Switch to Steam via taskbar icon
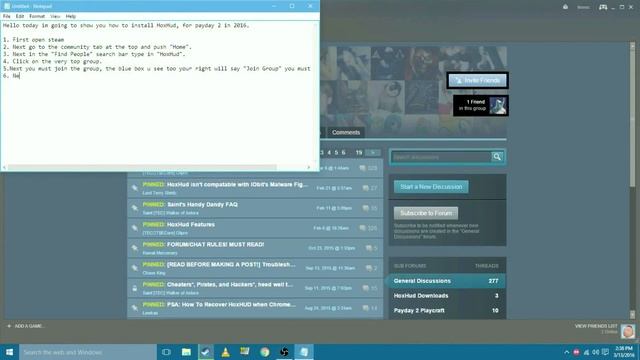 (206, 352)
